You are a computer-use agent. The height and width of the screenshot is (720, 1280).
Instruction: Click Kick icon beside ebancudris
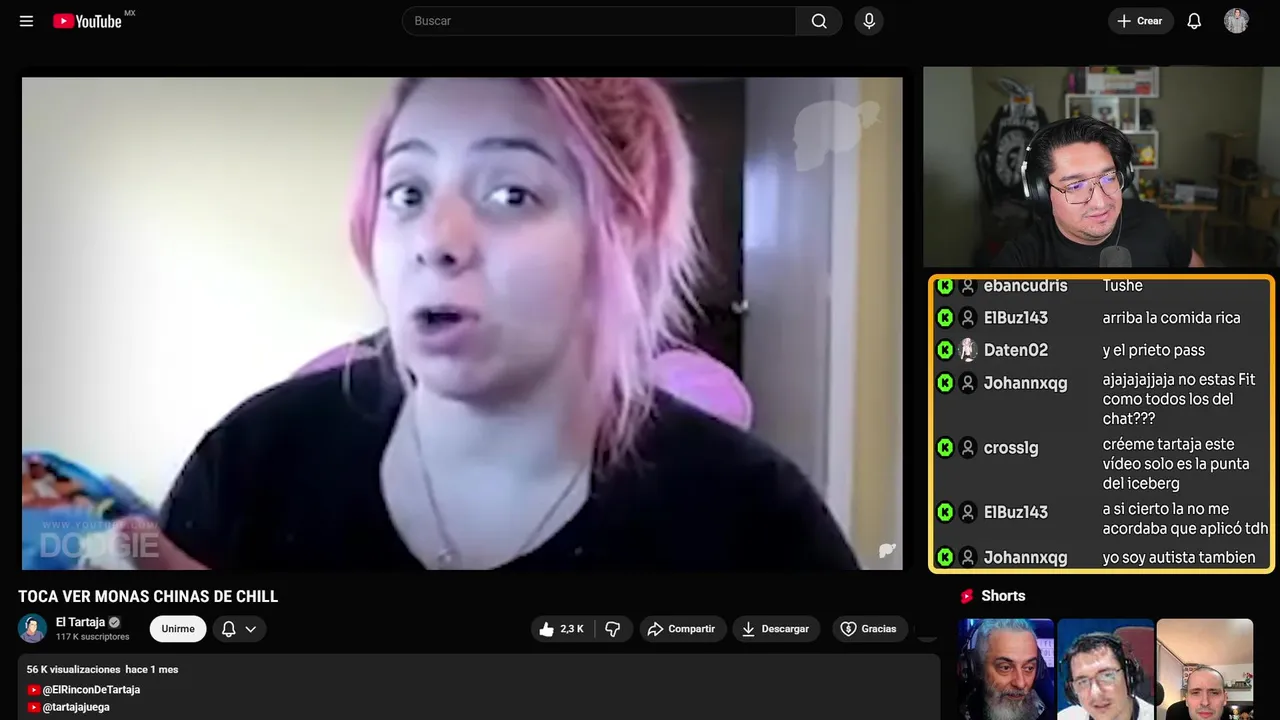pyautogui.click(x=945, y=286)
